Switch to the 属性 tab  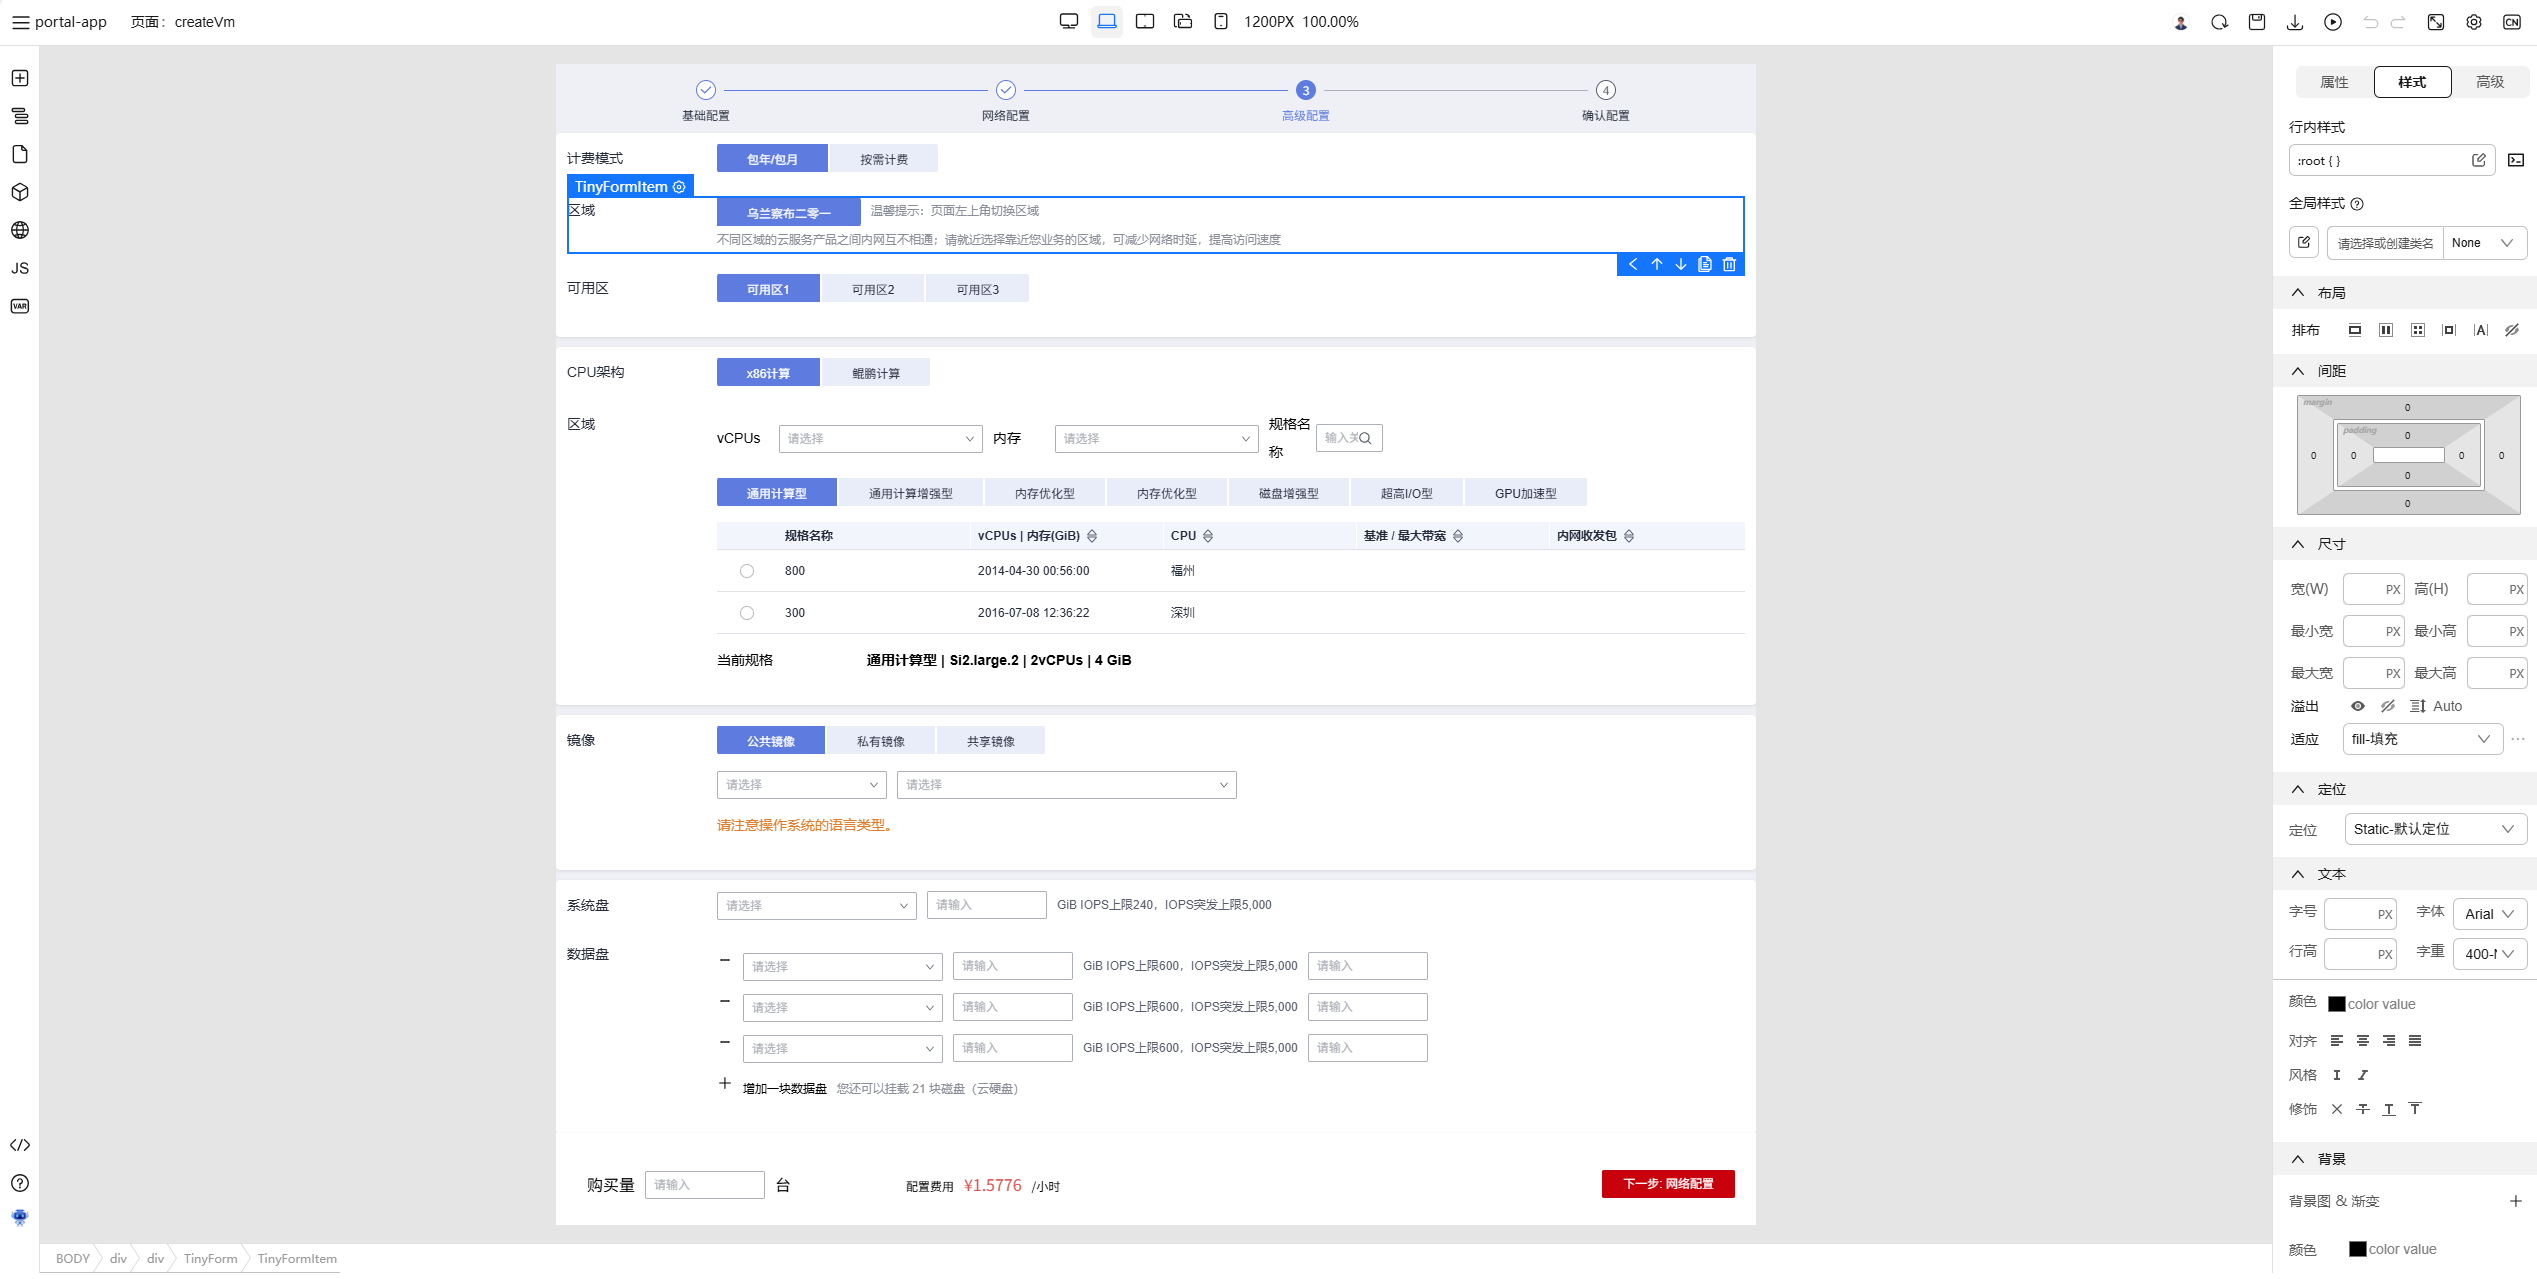pos(2334,82)
